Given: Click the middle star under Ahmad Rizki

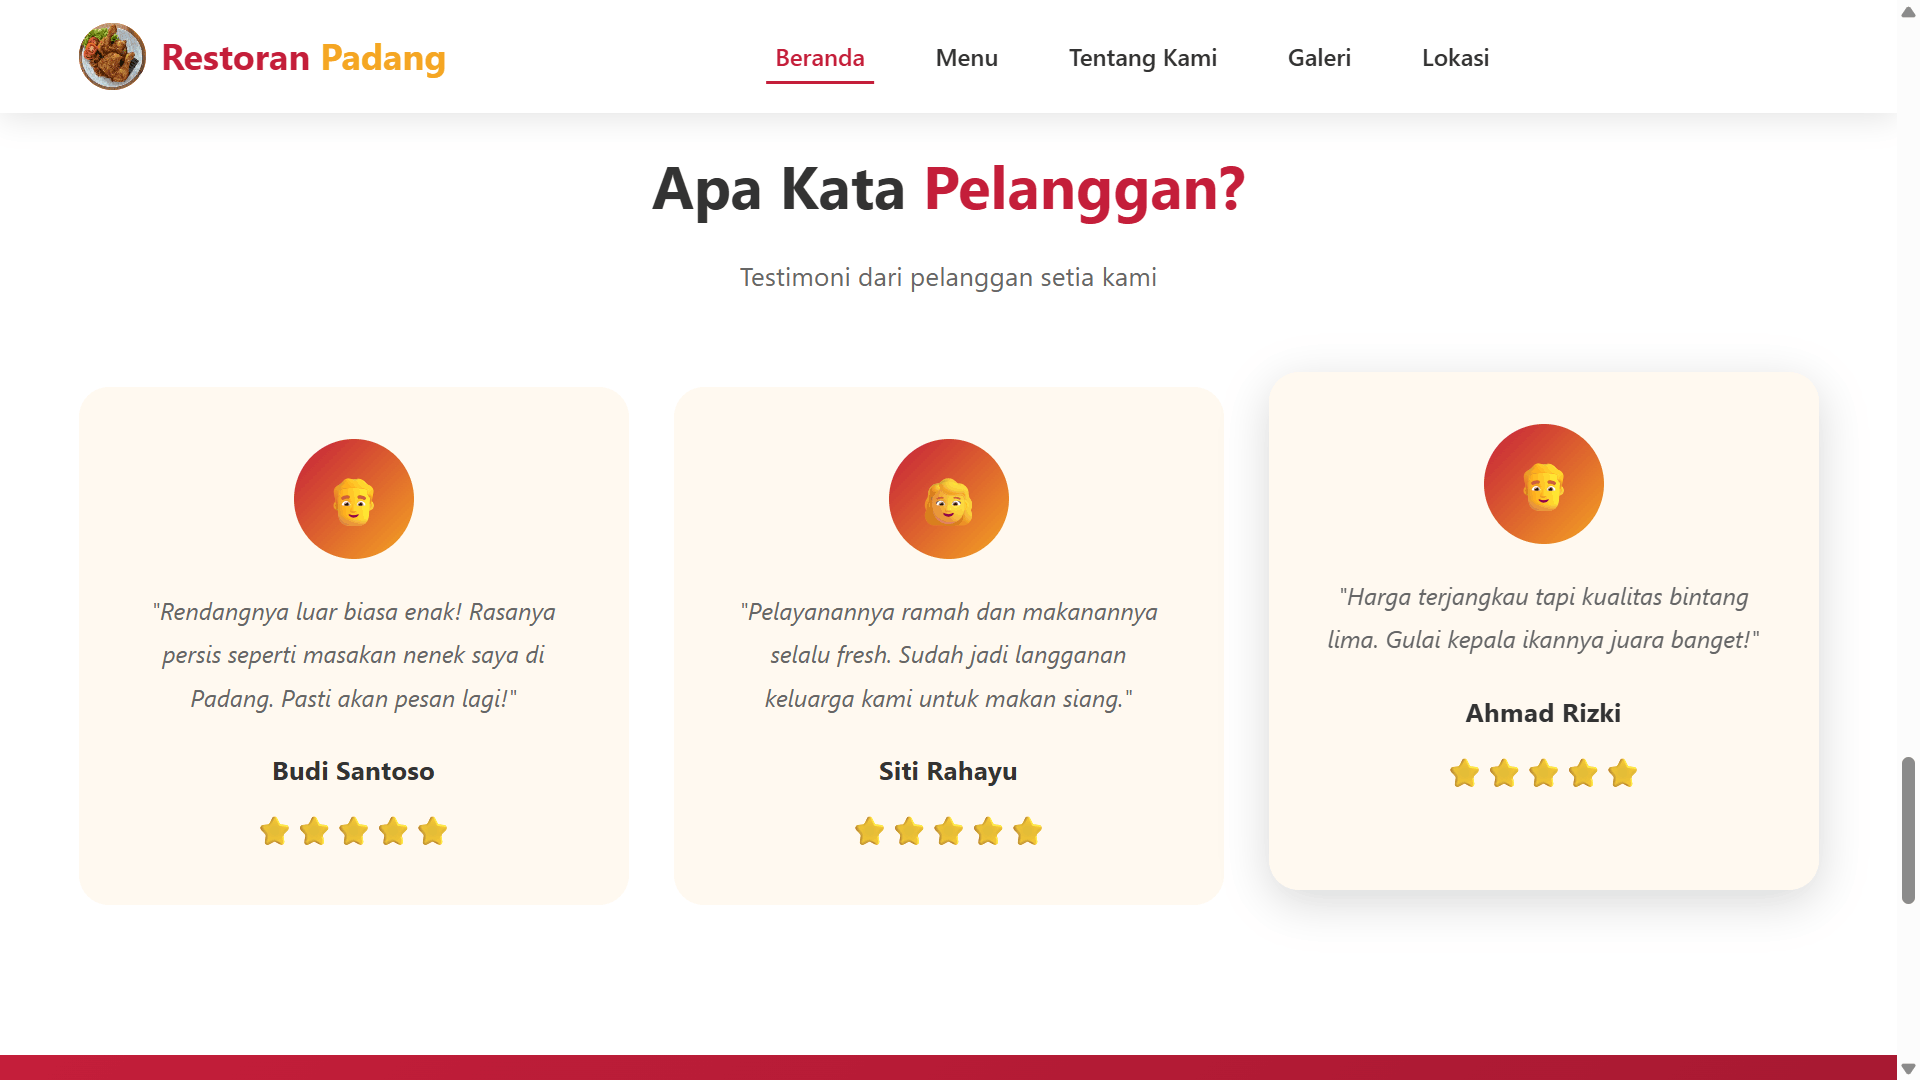Looking at the screenshot, I should point(1543,773).
